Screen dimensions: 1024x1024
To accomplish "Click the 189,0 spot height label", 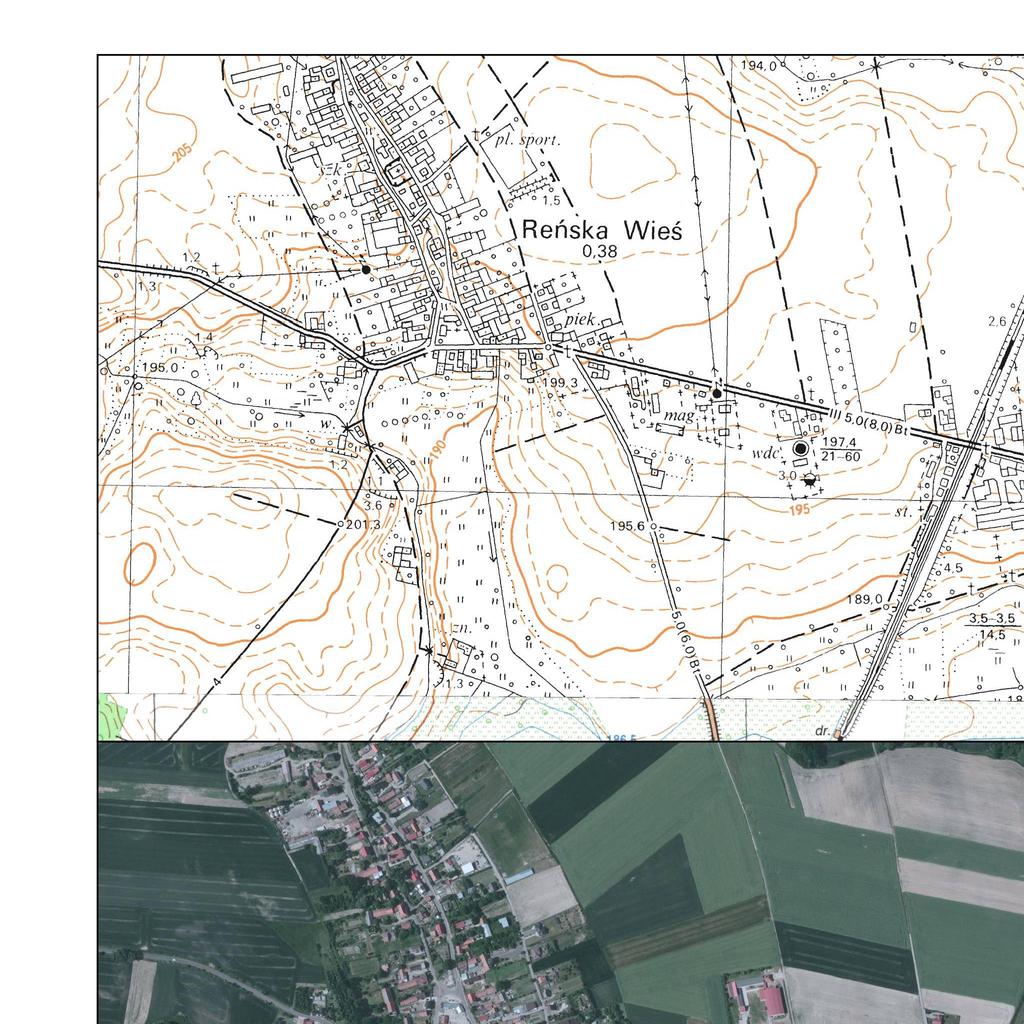I will coord(865,599).
